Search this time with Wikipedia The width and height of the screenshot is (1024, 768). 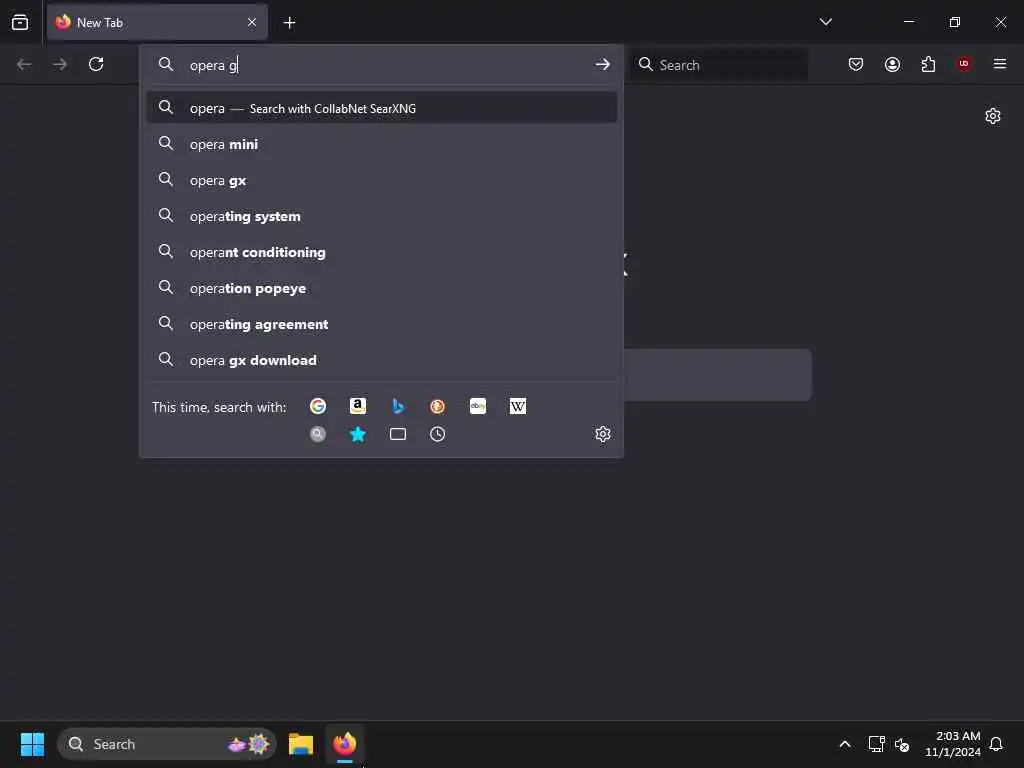coord(518,406)
